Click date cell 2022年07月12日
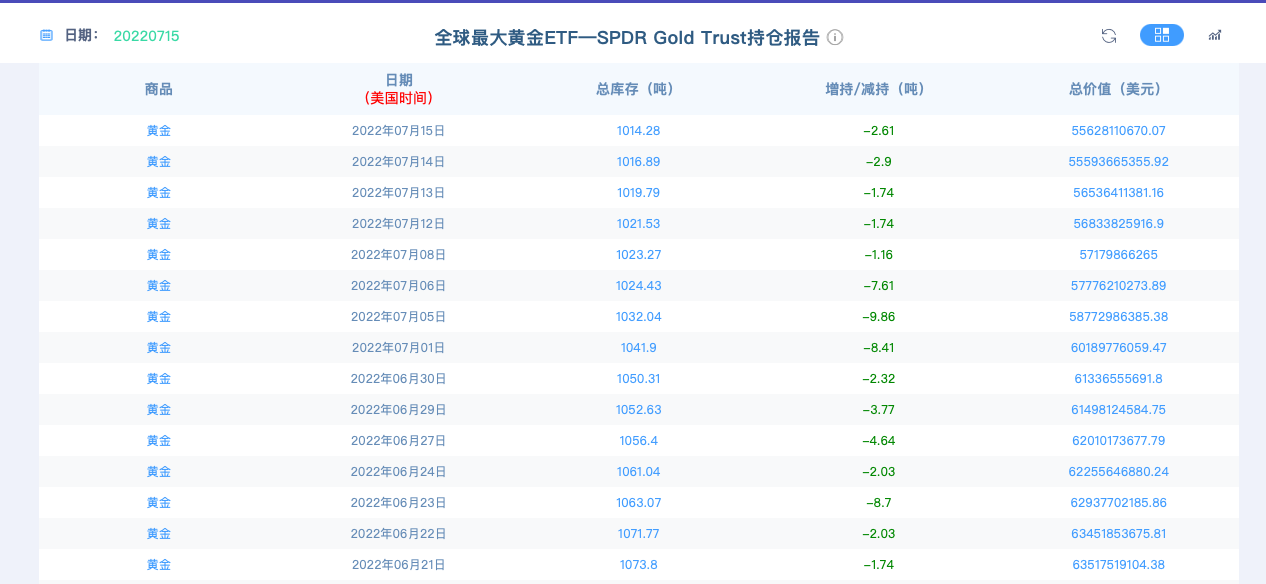 tap(399, 223)
